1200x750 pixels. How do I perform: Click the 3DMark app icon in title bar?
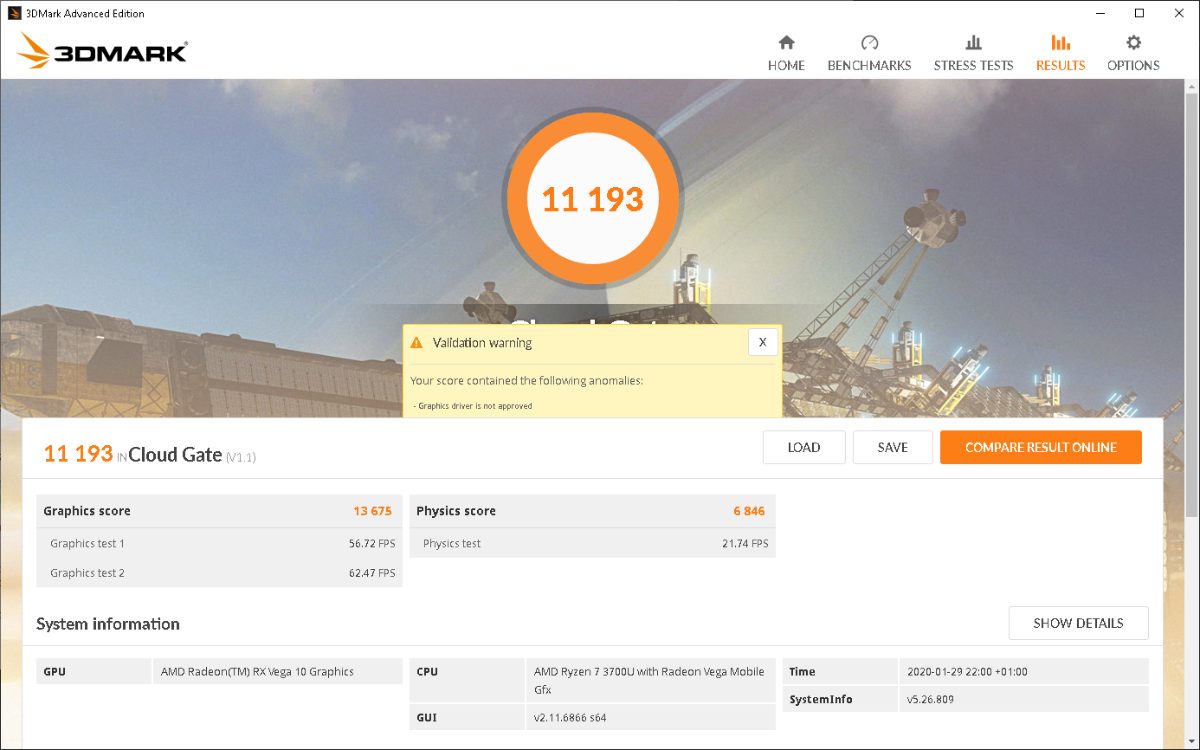click(x=12, y=13)
